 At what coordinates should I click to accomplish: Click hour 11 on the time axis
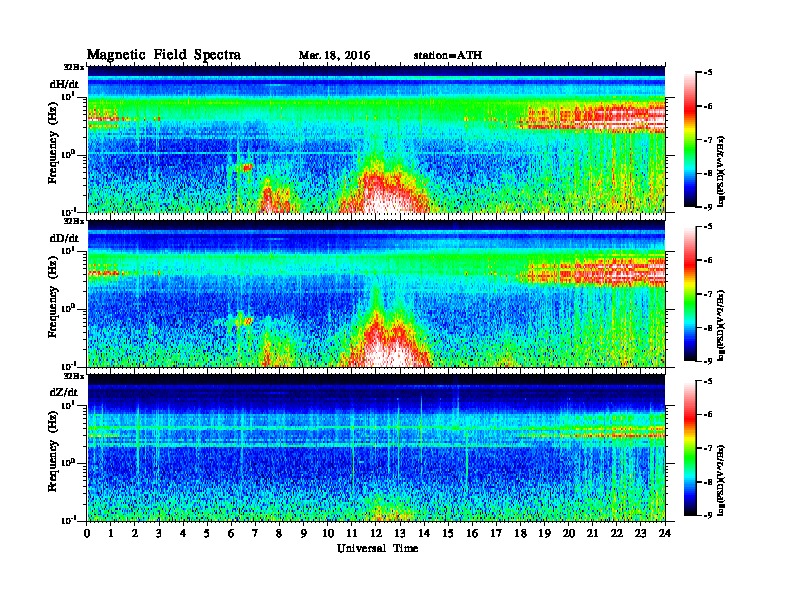click(x=352, y=533)
